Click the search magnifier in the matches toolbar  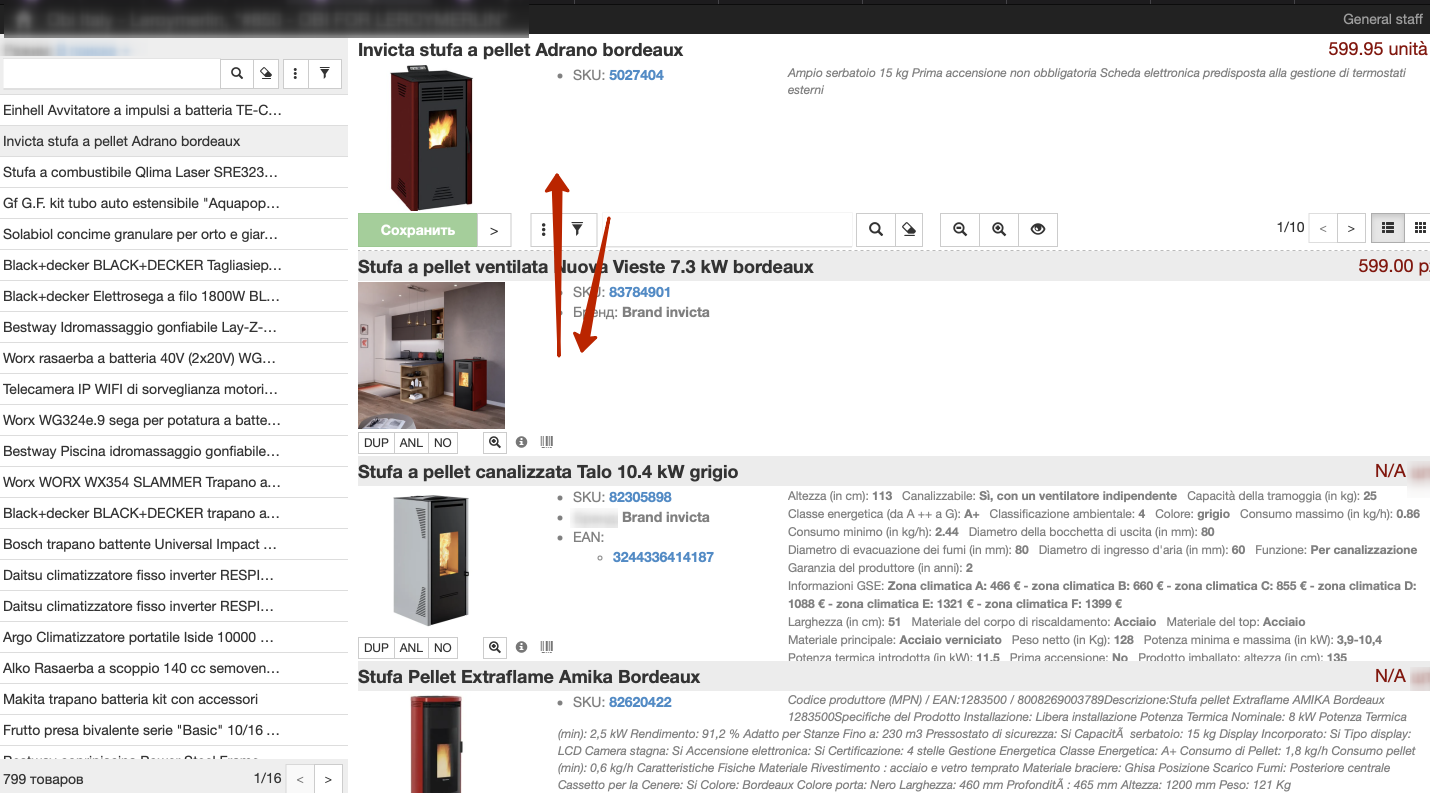pyautogui.click(x=876, y=229)
